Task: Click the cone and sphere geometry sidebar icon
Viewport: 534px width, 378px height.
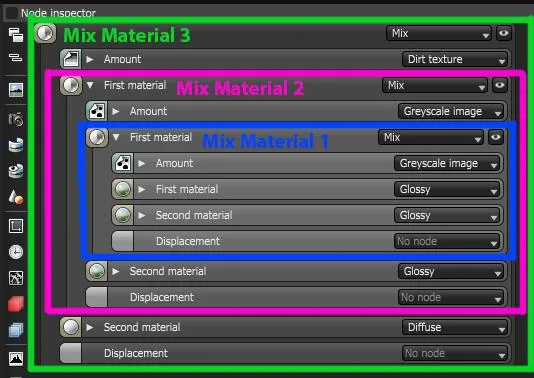Action: [16, 197]
